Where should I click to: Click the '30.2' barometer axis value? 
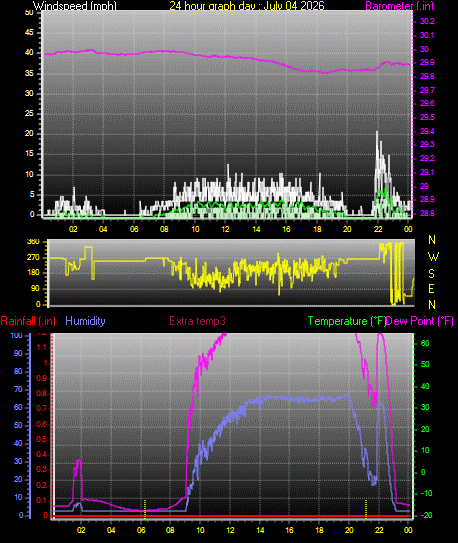(x=427, y=21)
